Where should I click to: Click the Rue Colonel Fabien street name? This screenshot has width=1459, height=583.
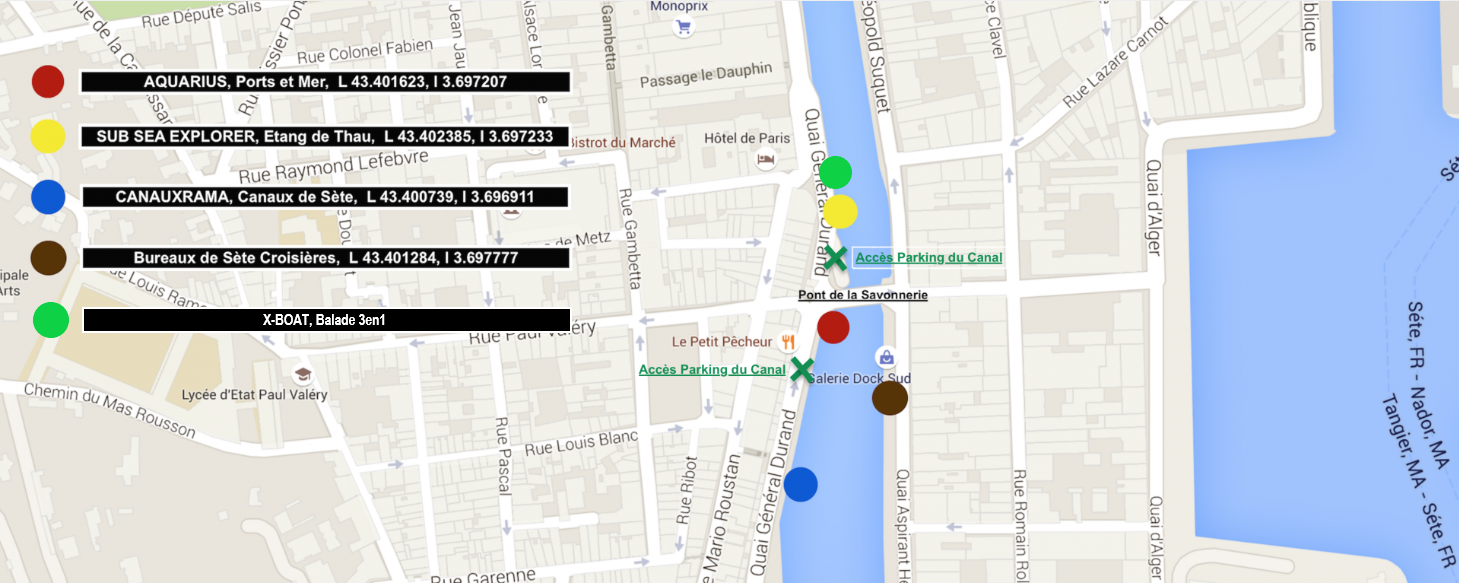pos(365,50)
